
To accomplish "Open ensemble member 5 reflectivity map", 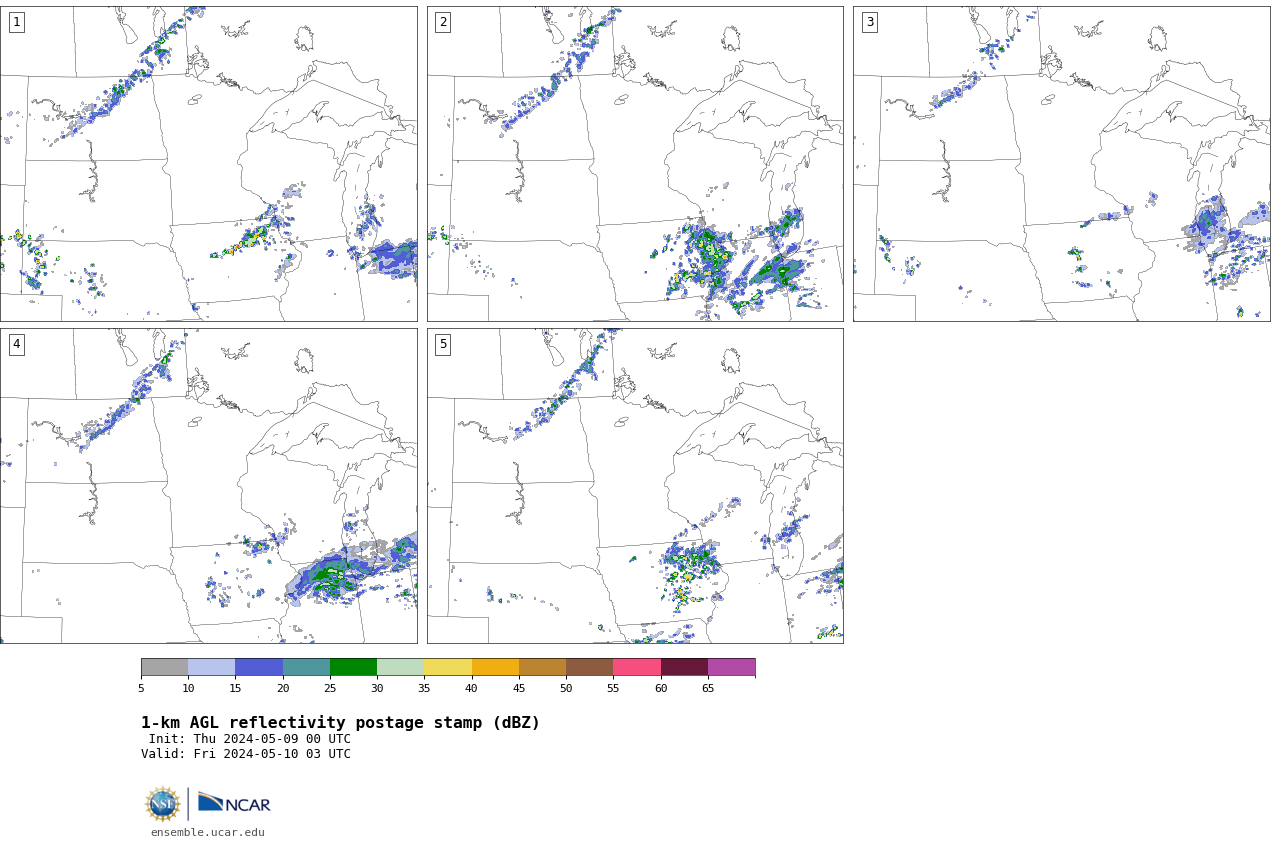I will tap(635, 486).
